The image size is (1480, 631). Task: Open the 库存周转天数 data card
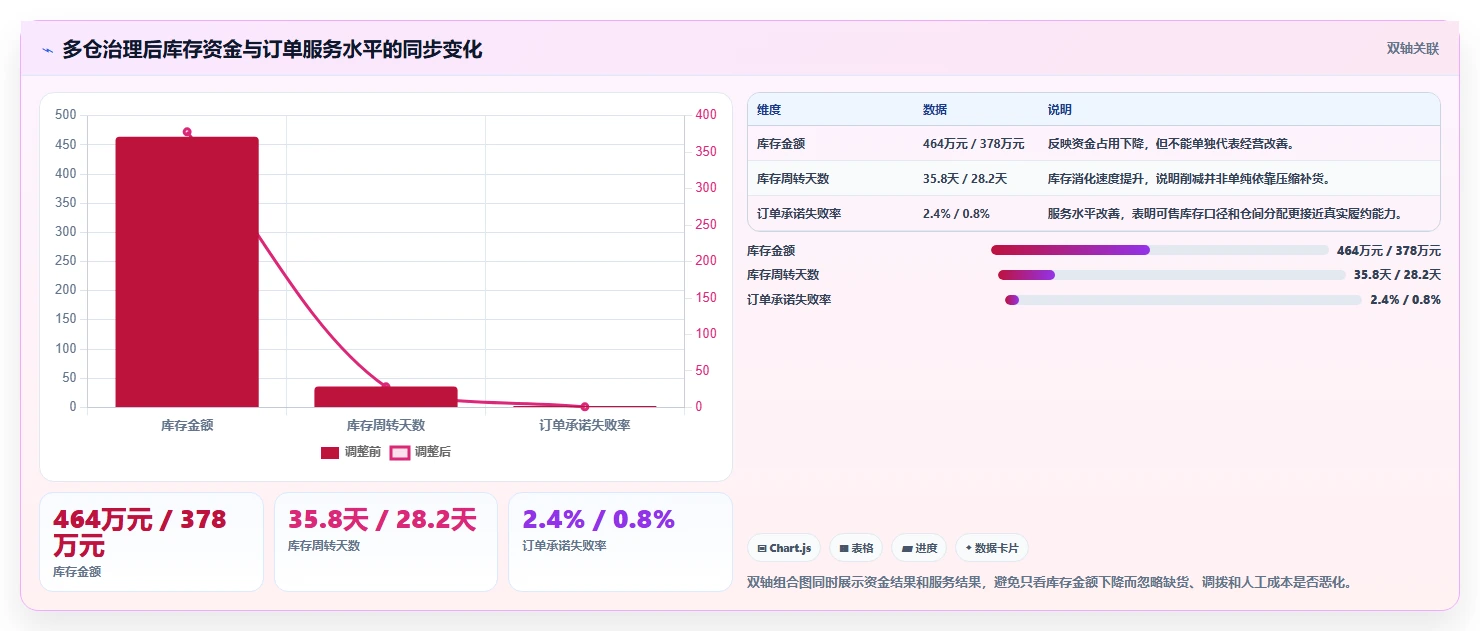click(x=386, y=542)
